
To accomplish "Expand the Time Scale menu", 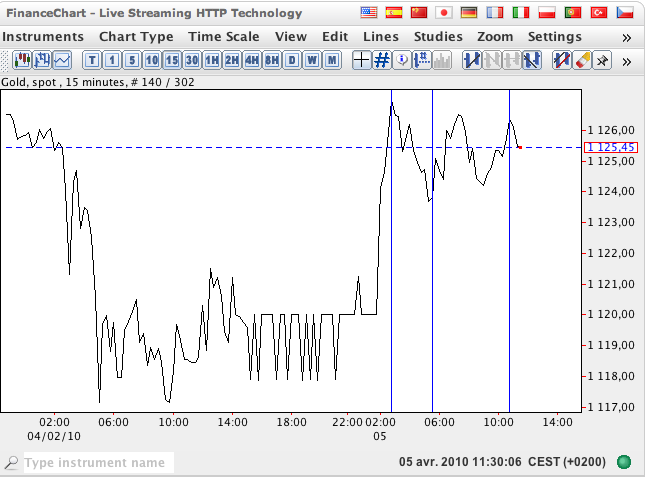I will [x=223, y=36].
